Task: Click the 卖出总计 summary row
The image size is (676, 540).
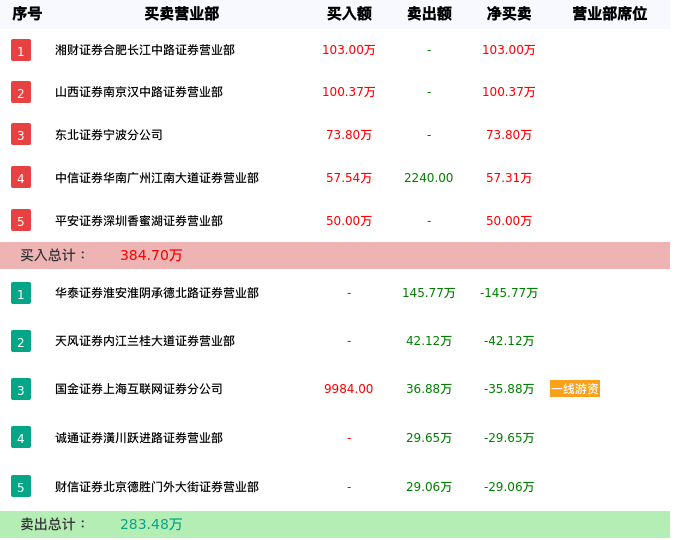Action: point(335,524)
